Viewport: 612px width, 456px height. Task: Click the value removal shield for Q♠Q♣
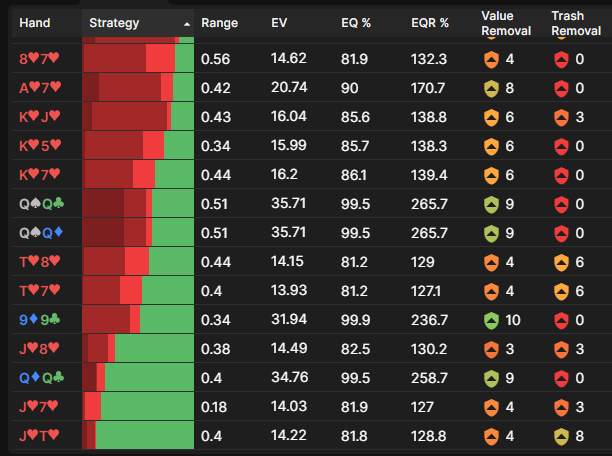(x=490, y=204)
